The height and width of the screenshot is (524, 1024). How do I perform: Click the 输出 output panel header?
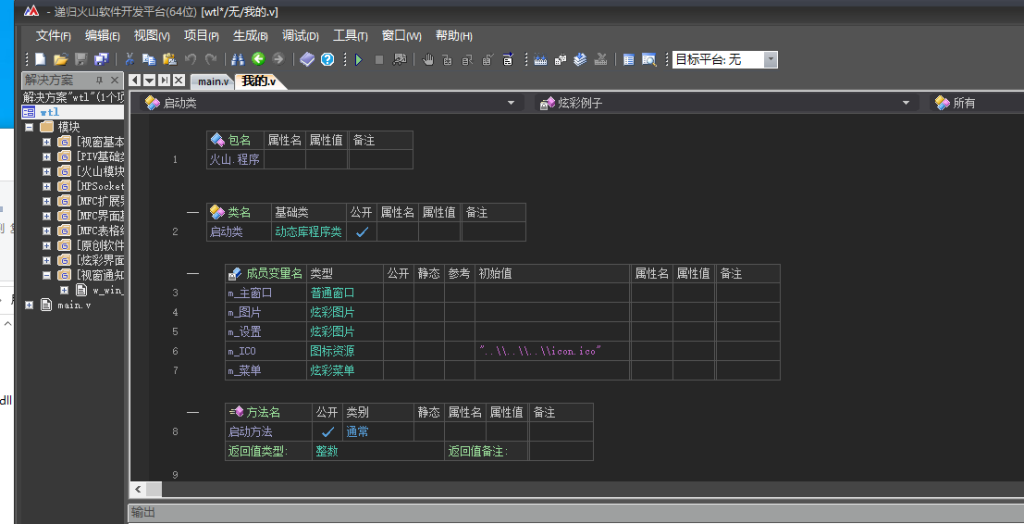pos(575,513)
